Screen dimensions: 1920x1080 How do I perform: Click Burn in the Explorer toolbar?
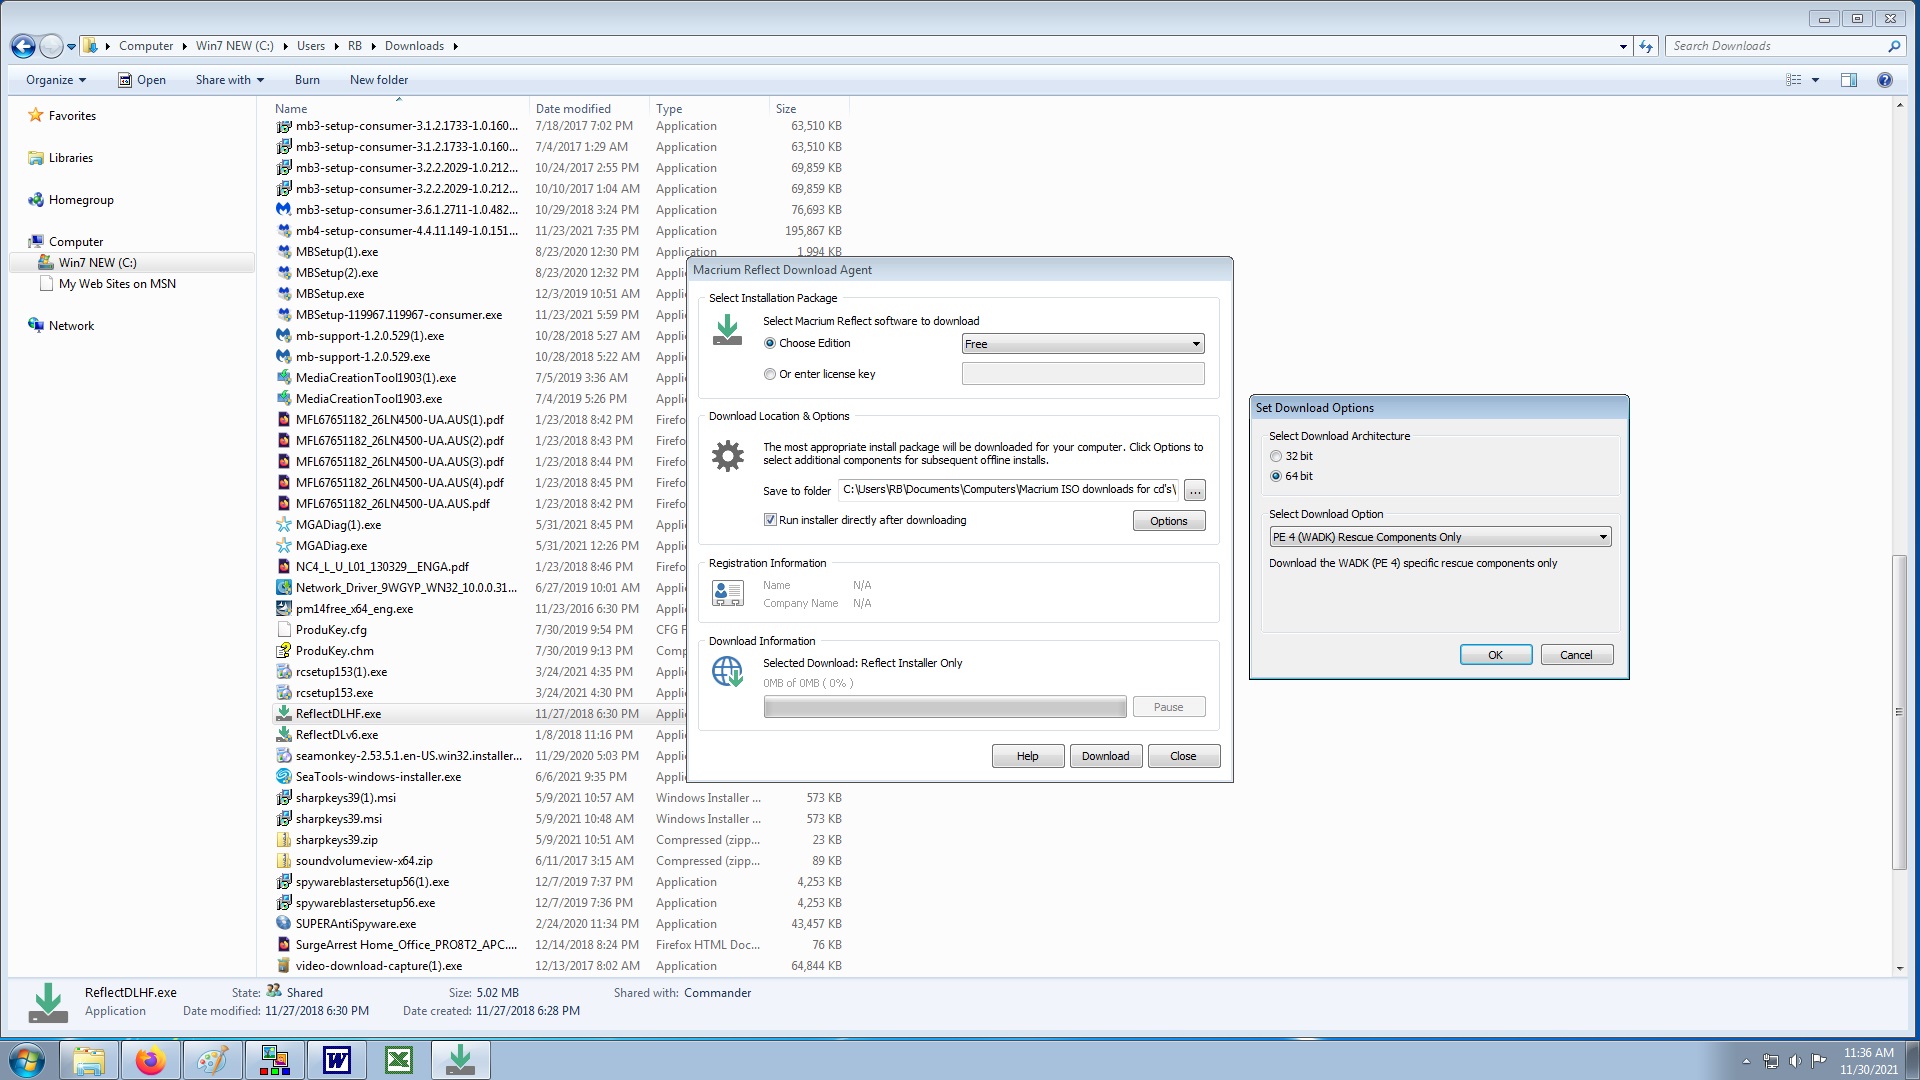(x=307, y=80)
